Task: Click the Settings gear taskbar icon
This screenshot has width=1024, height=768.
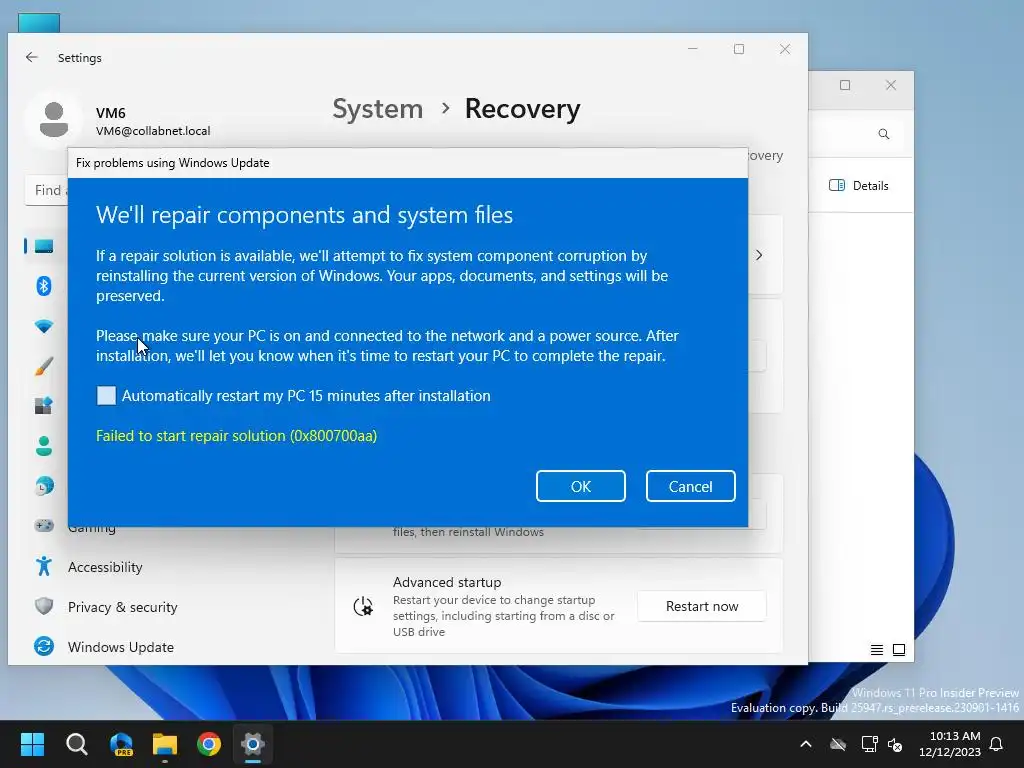Action: pyautogui.click(x=253, y=744)
